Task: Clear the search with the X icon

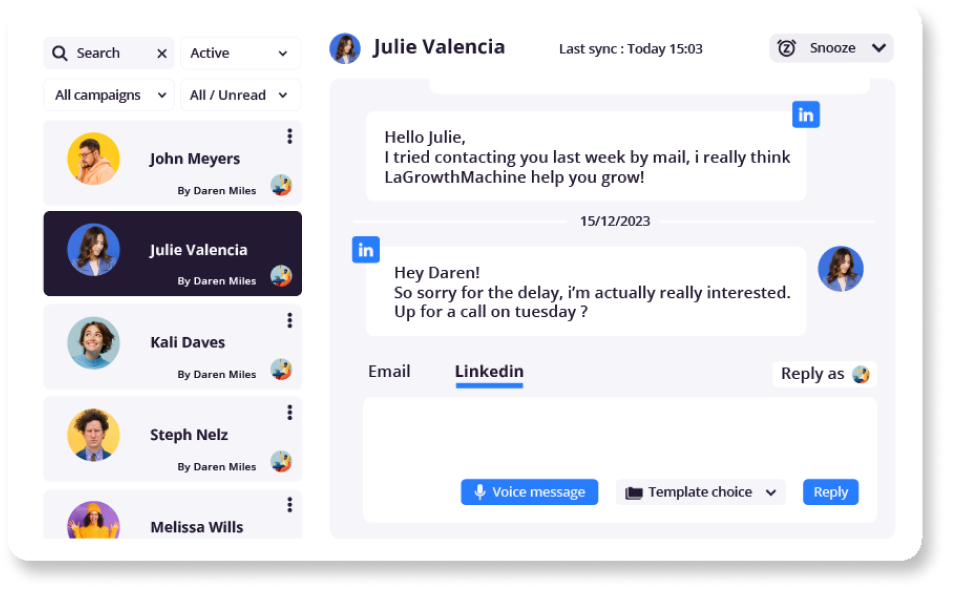Action: tap(162, 54)
